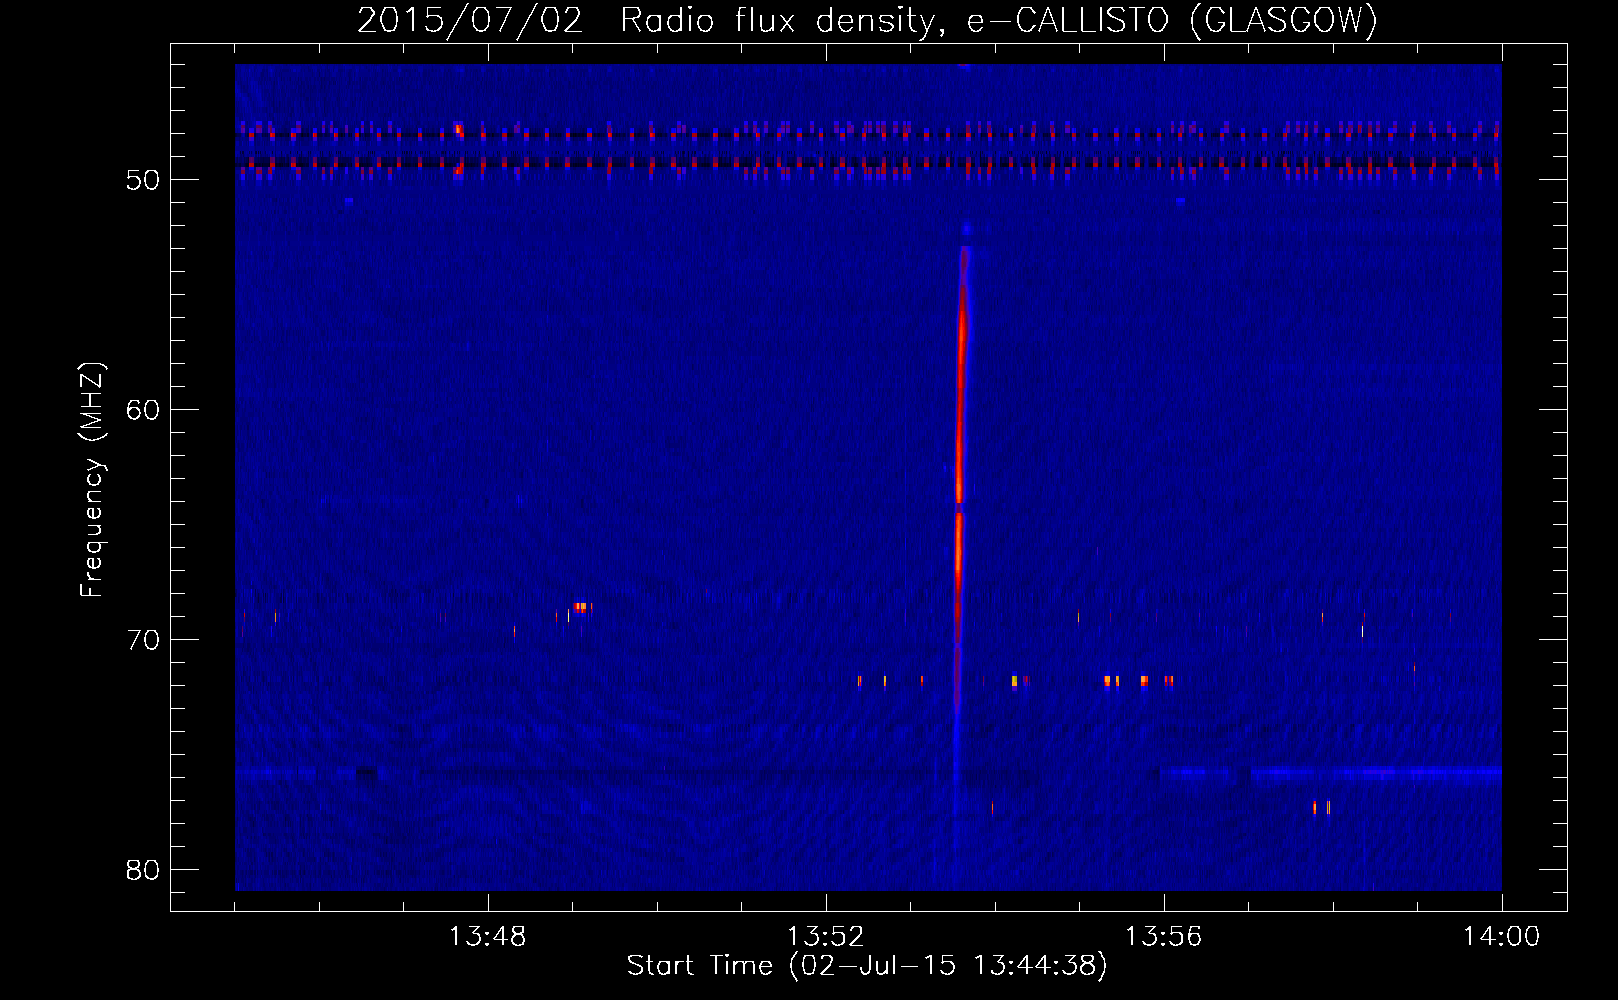The image size is (1618, 1000).
Task: Click the 13:56 time axis label
Action: click(x=1163, y=937)
